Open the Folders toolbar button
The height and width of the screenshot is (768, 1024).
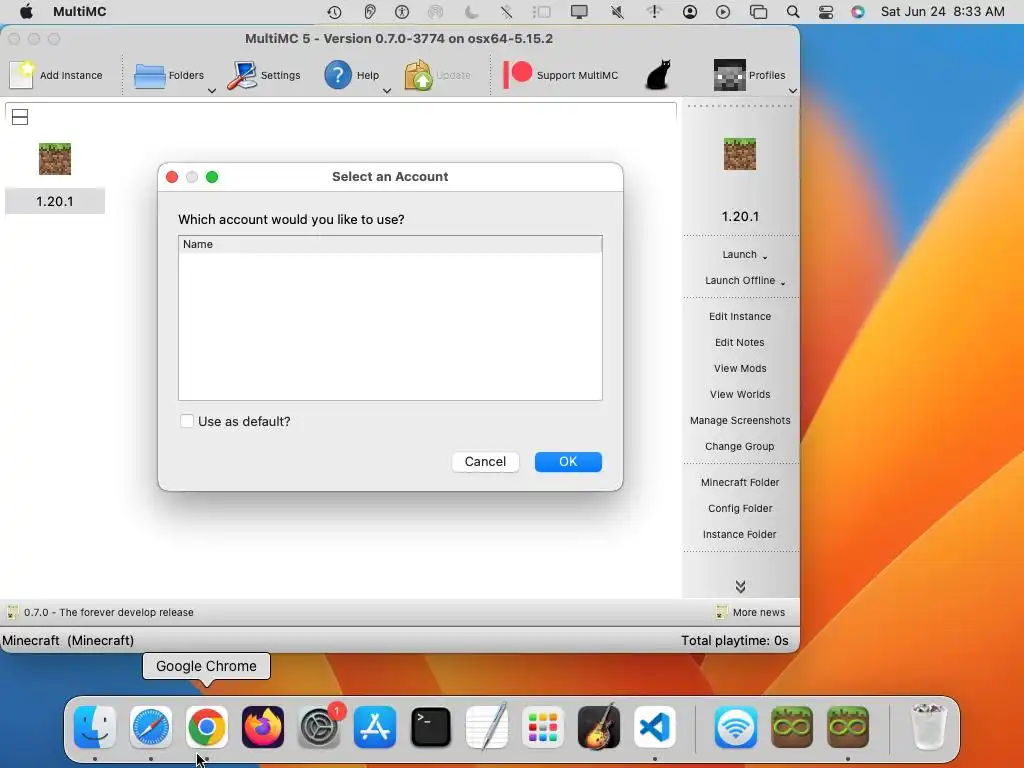[x=168, y=75]
